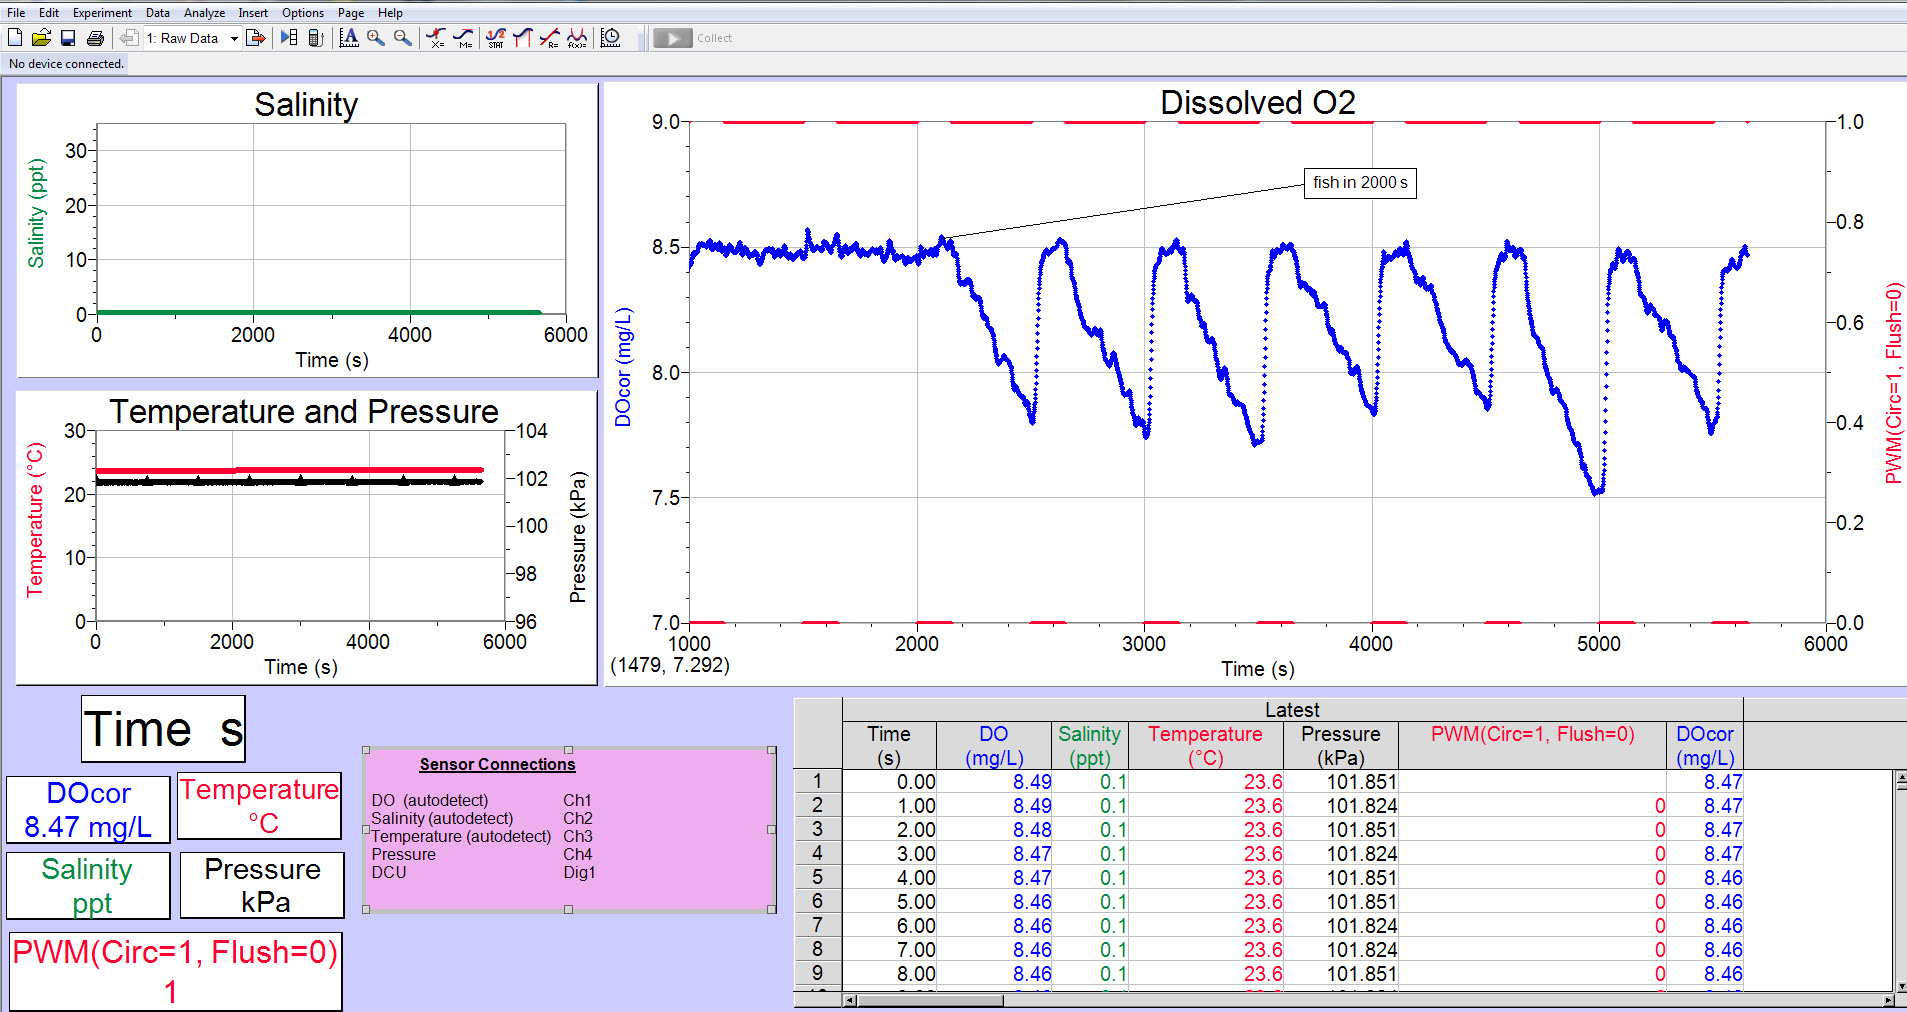Screen dimensions: 1907x1012
Task: Select the DOcor 8.47 mg/L meter
Action: tap(89, 810)
